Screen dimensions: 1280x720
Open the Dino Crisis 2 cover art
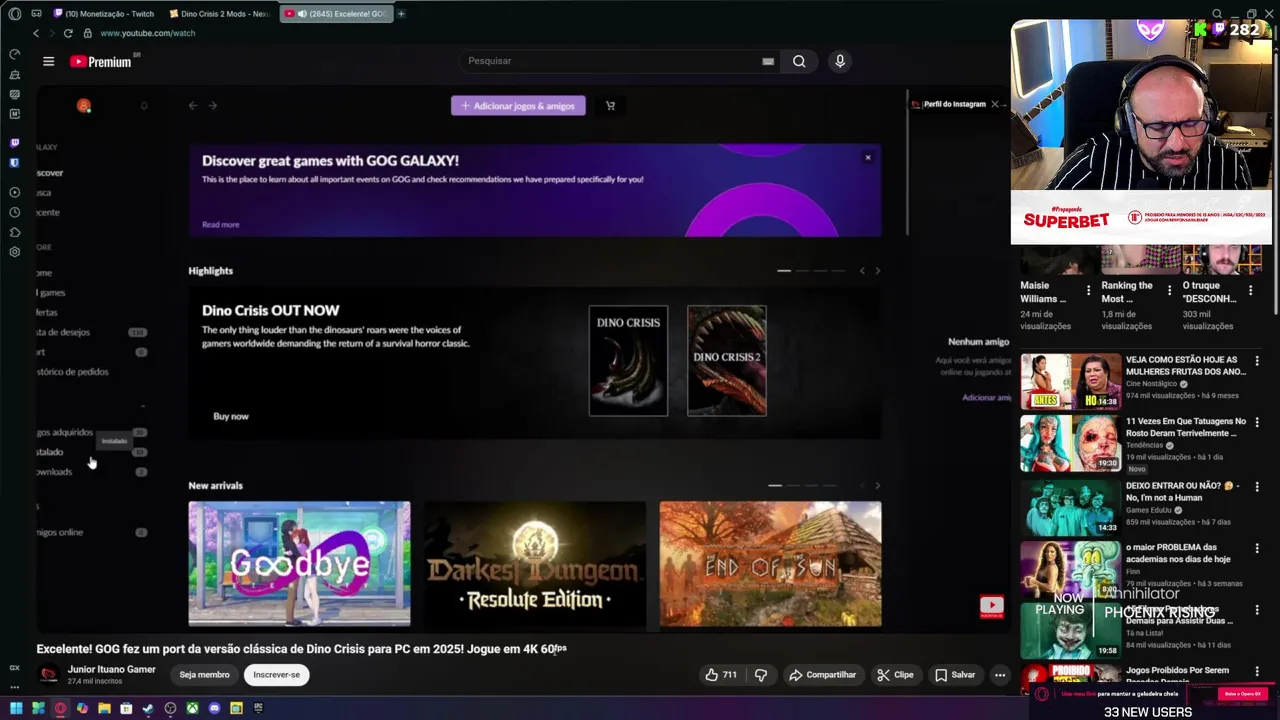(x=727, y=361)
